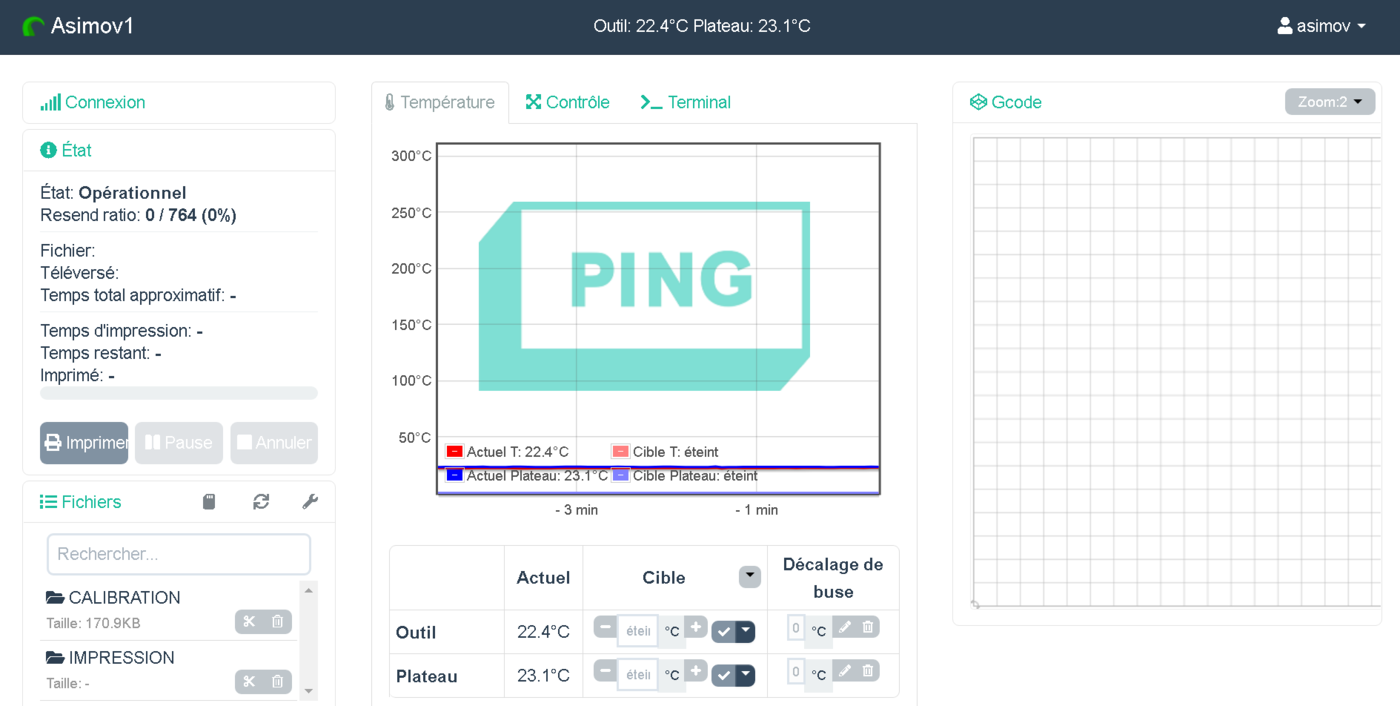
Task: Toggle 'Actuel Plateau' legend entry in graph
Action: 527,476
